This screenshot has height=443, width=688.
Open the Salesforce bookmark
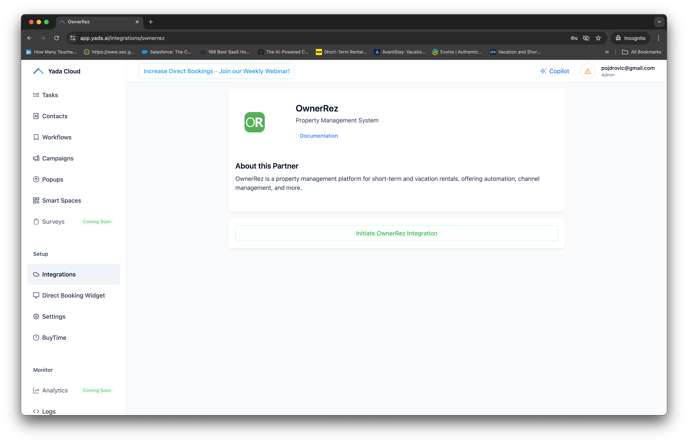(167, 52)
